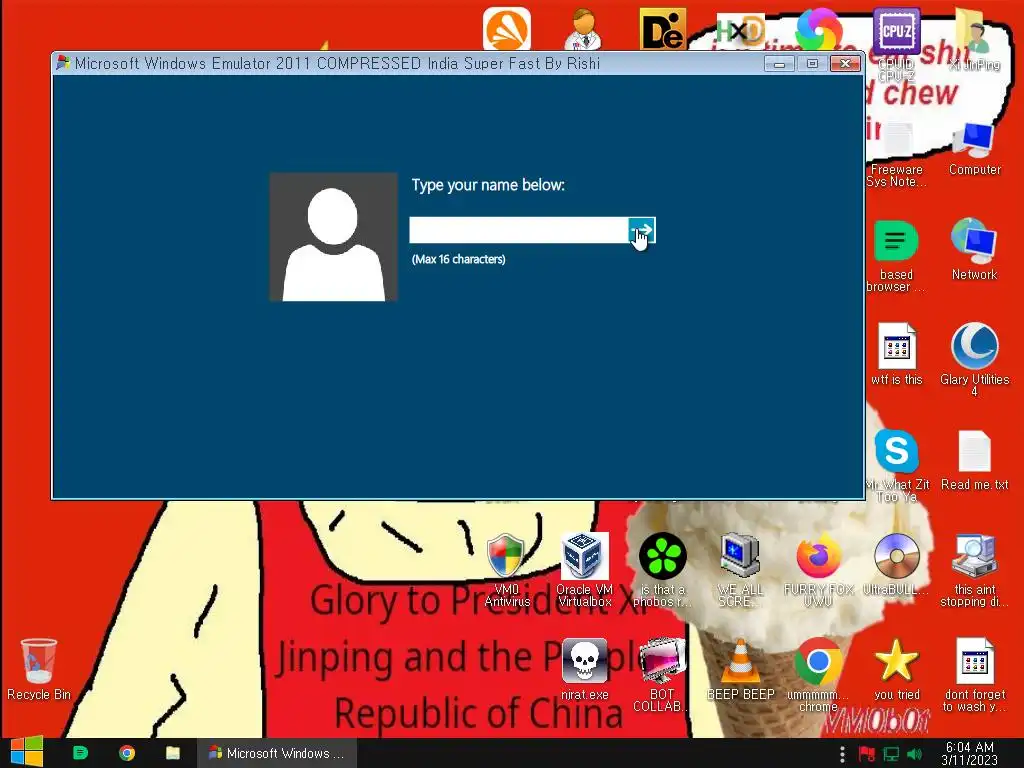Open the Network desktop icon
This screenshot has height=768, width=1024.
[x=974, y=249]
